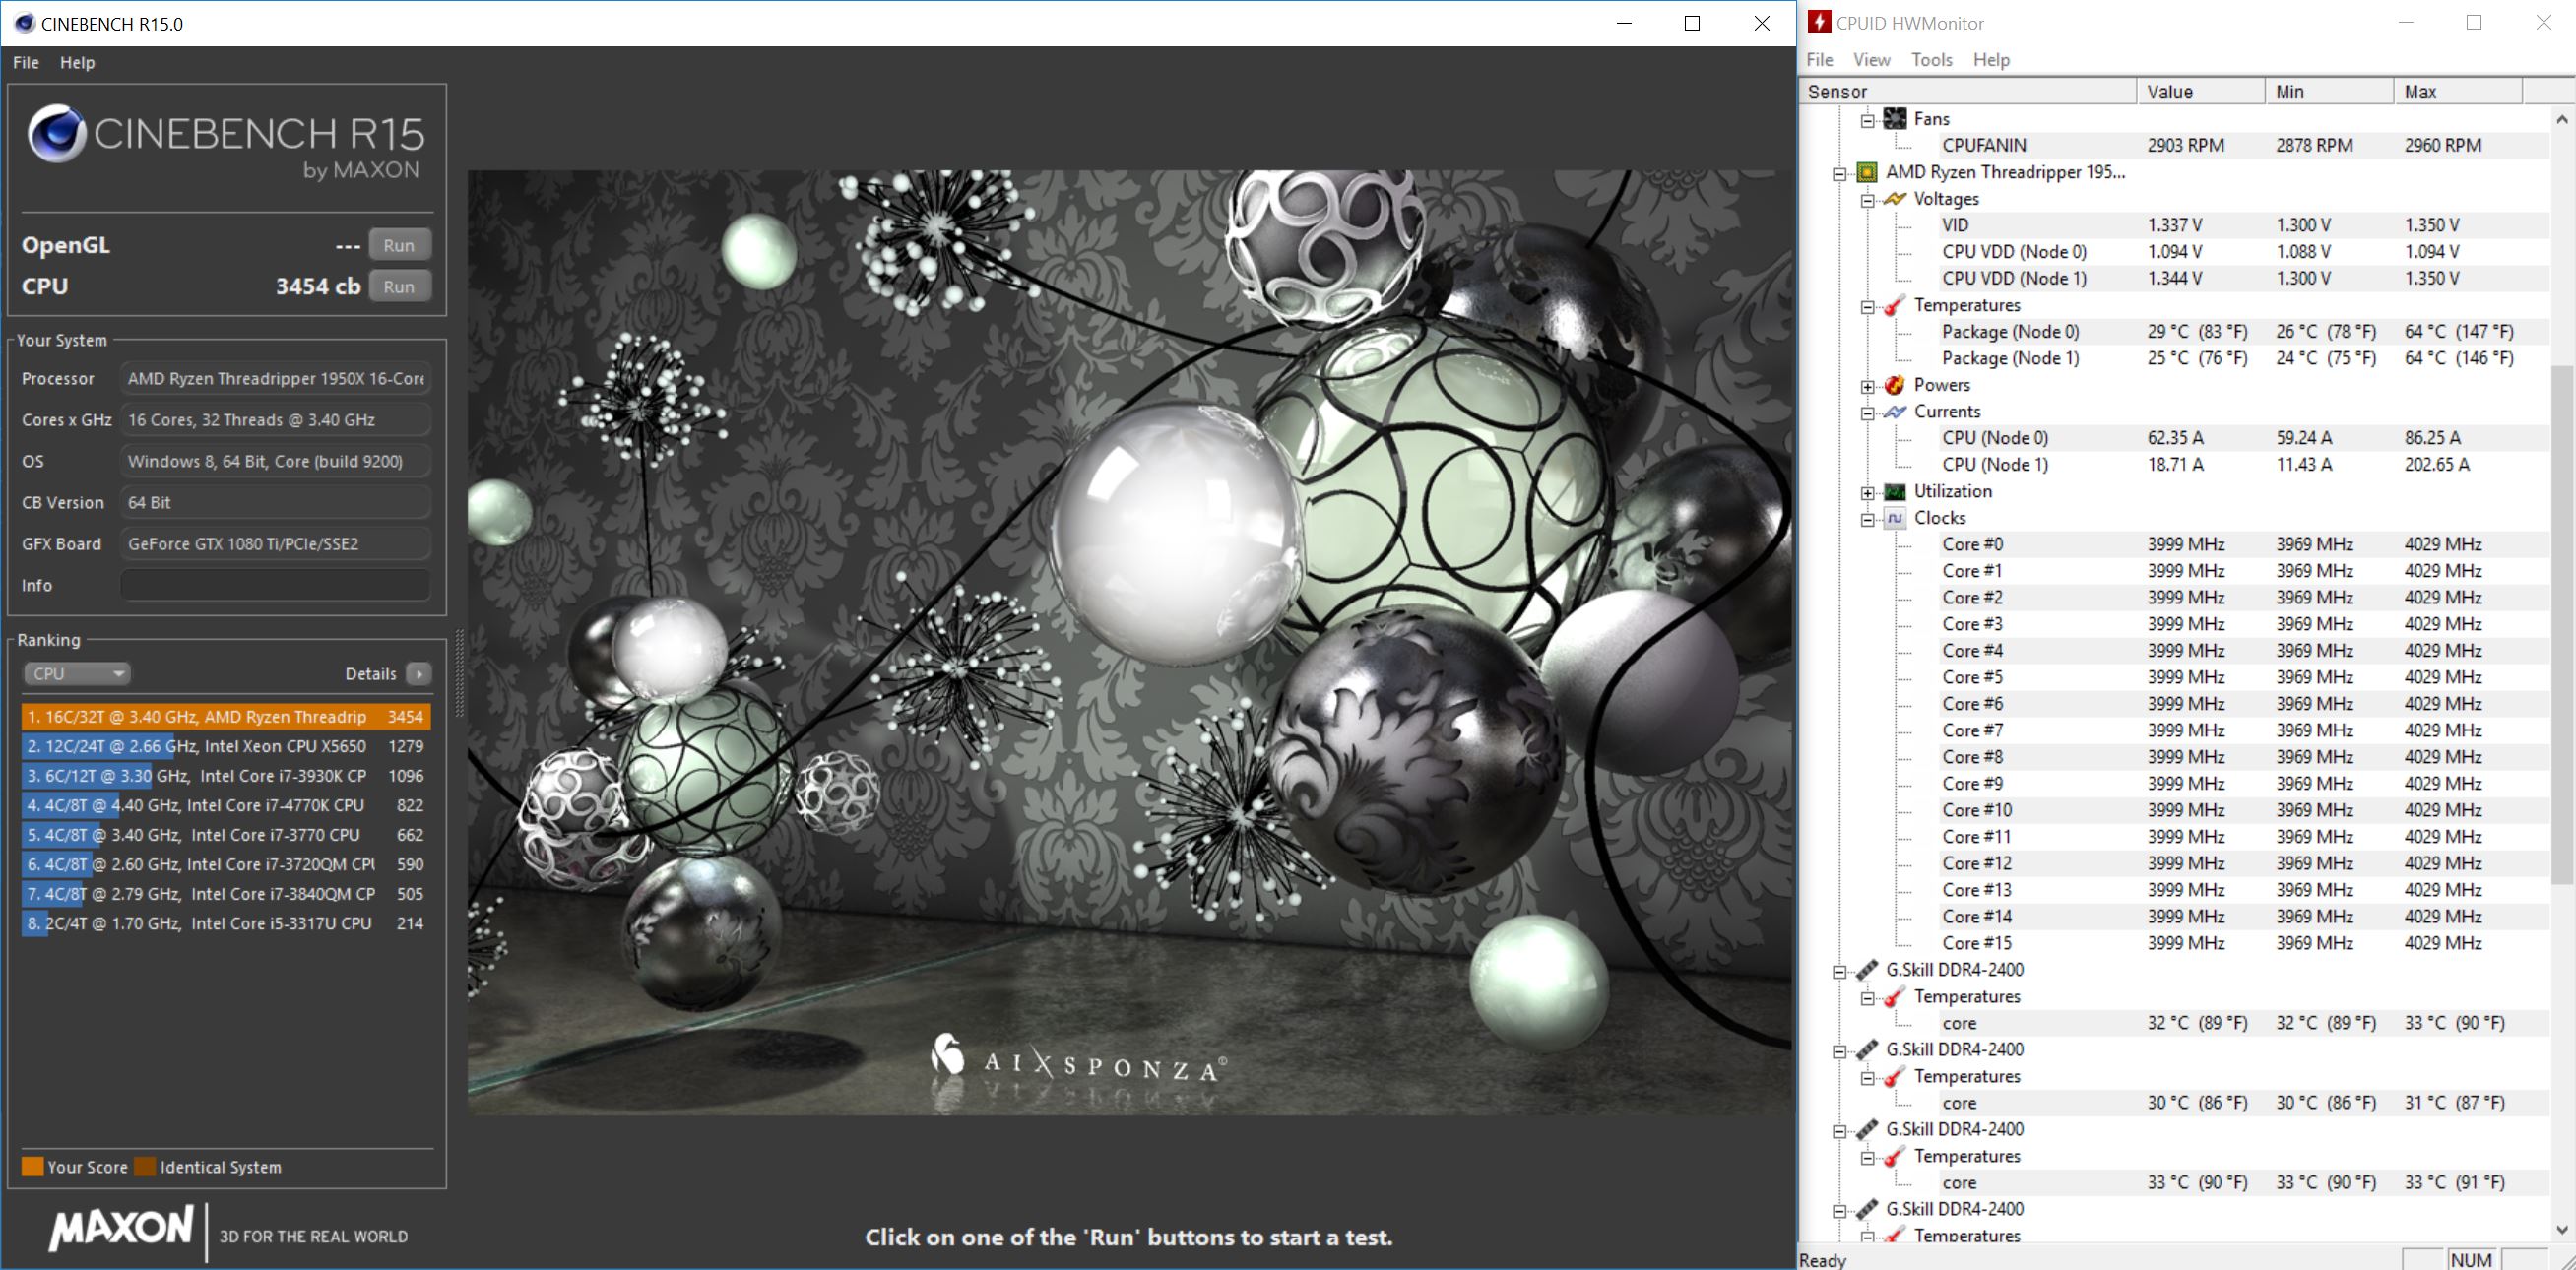
Task: Click the Utilization graph icon
Action: coord(1894,491)
